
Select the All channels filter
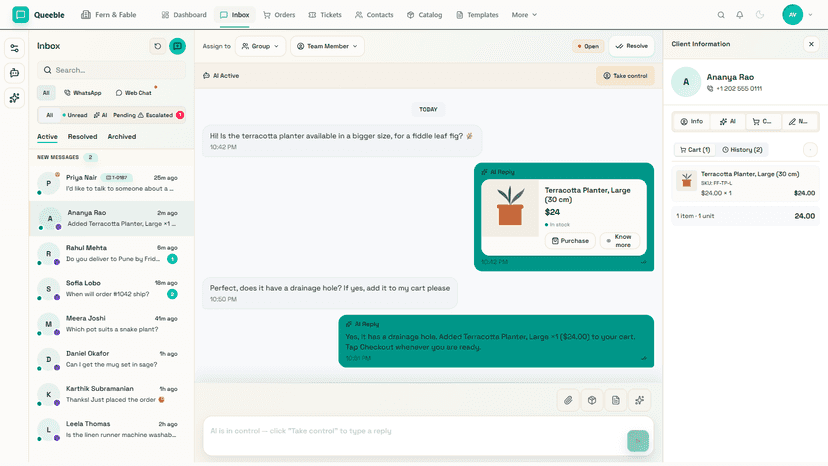coord(46,92)
